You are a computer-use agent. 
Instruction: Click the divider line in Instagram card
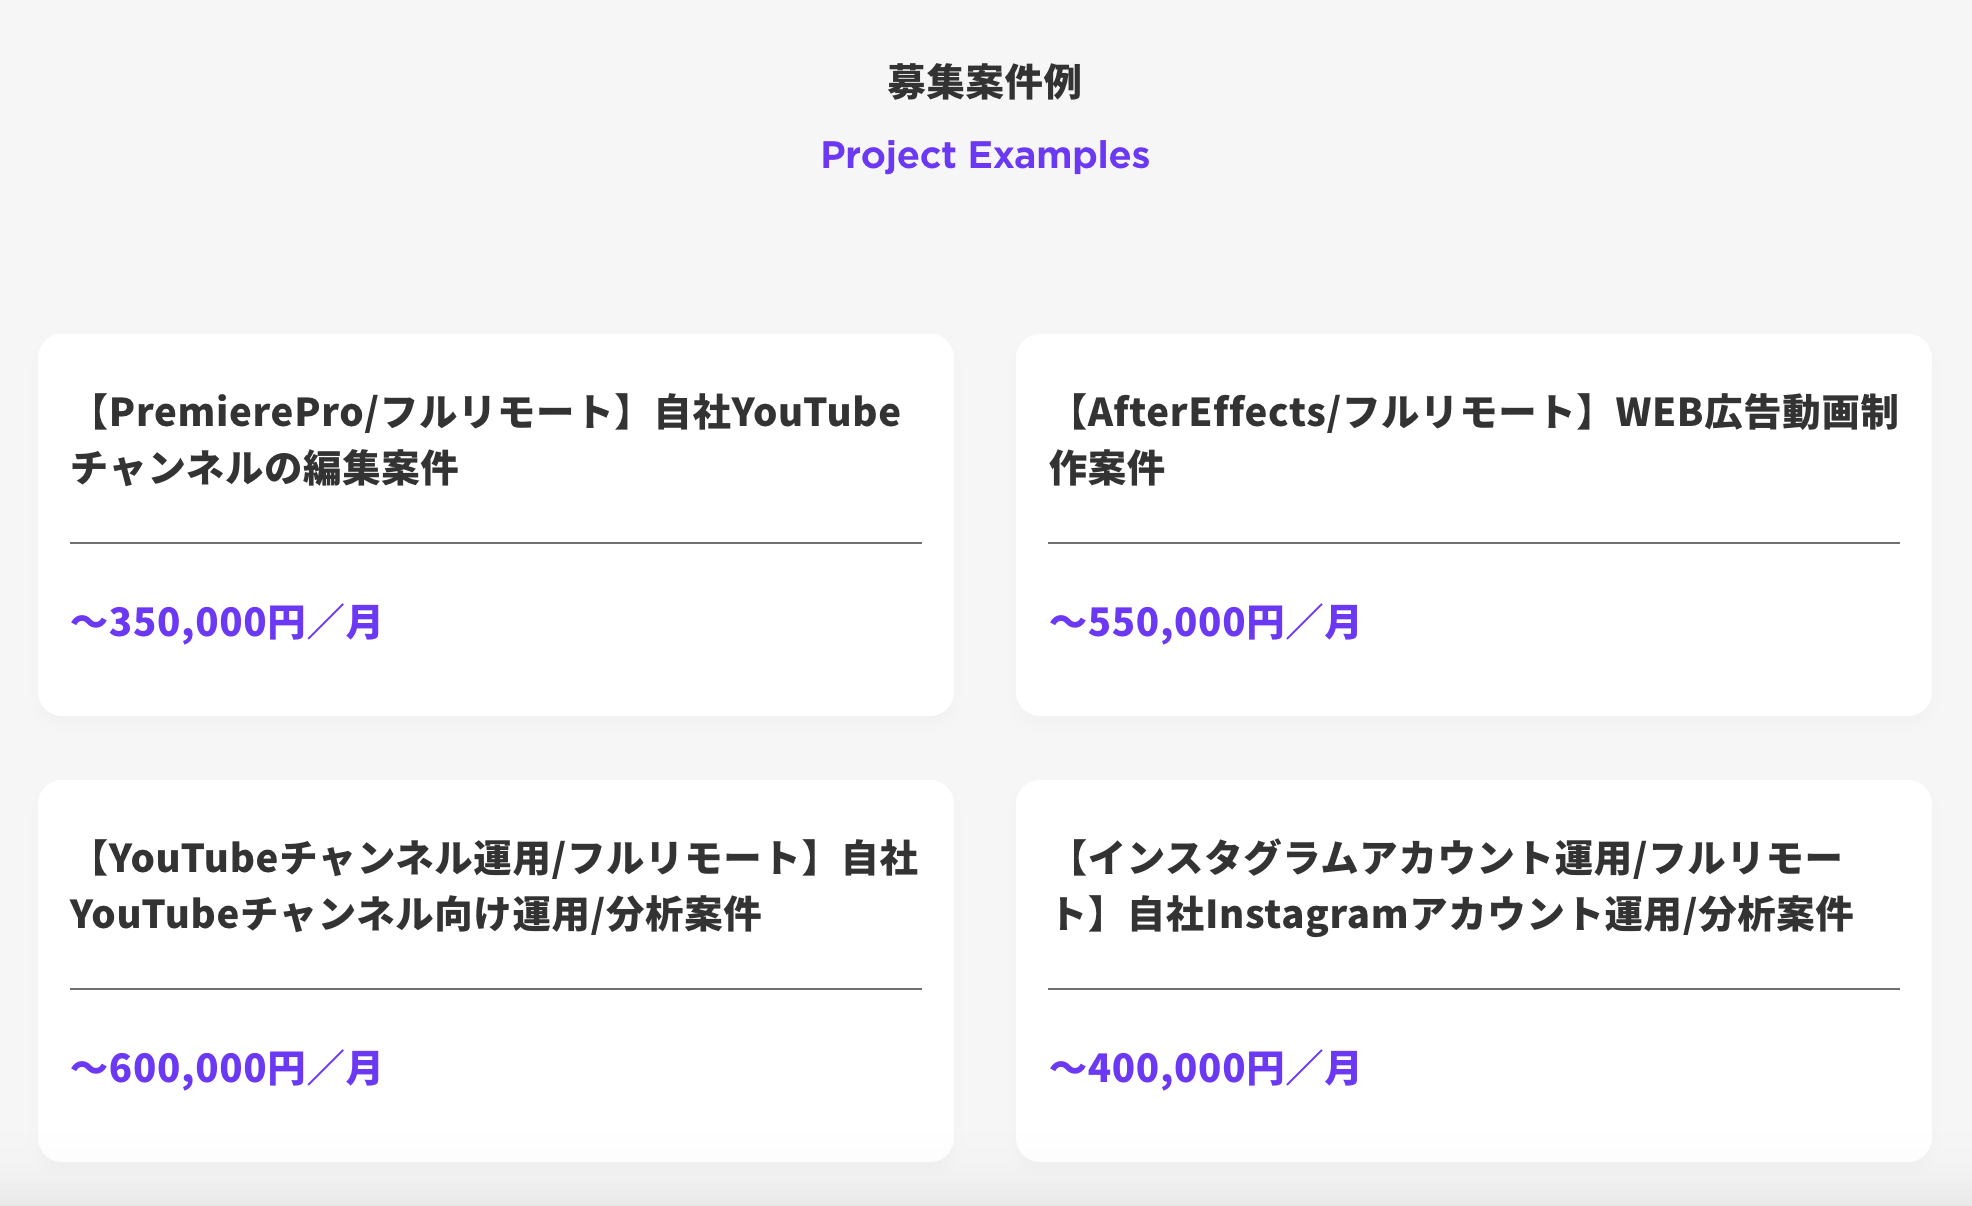1474,989
